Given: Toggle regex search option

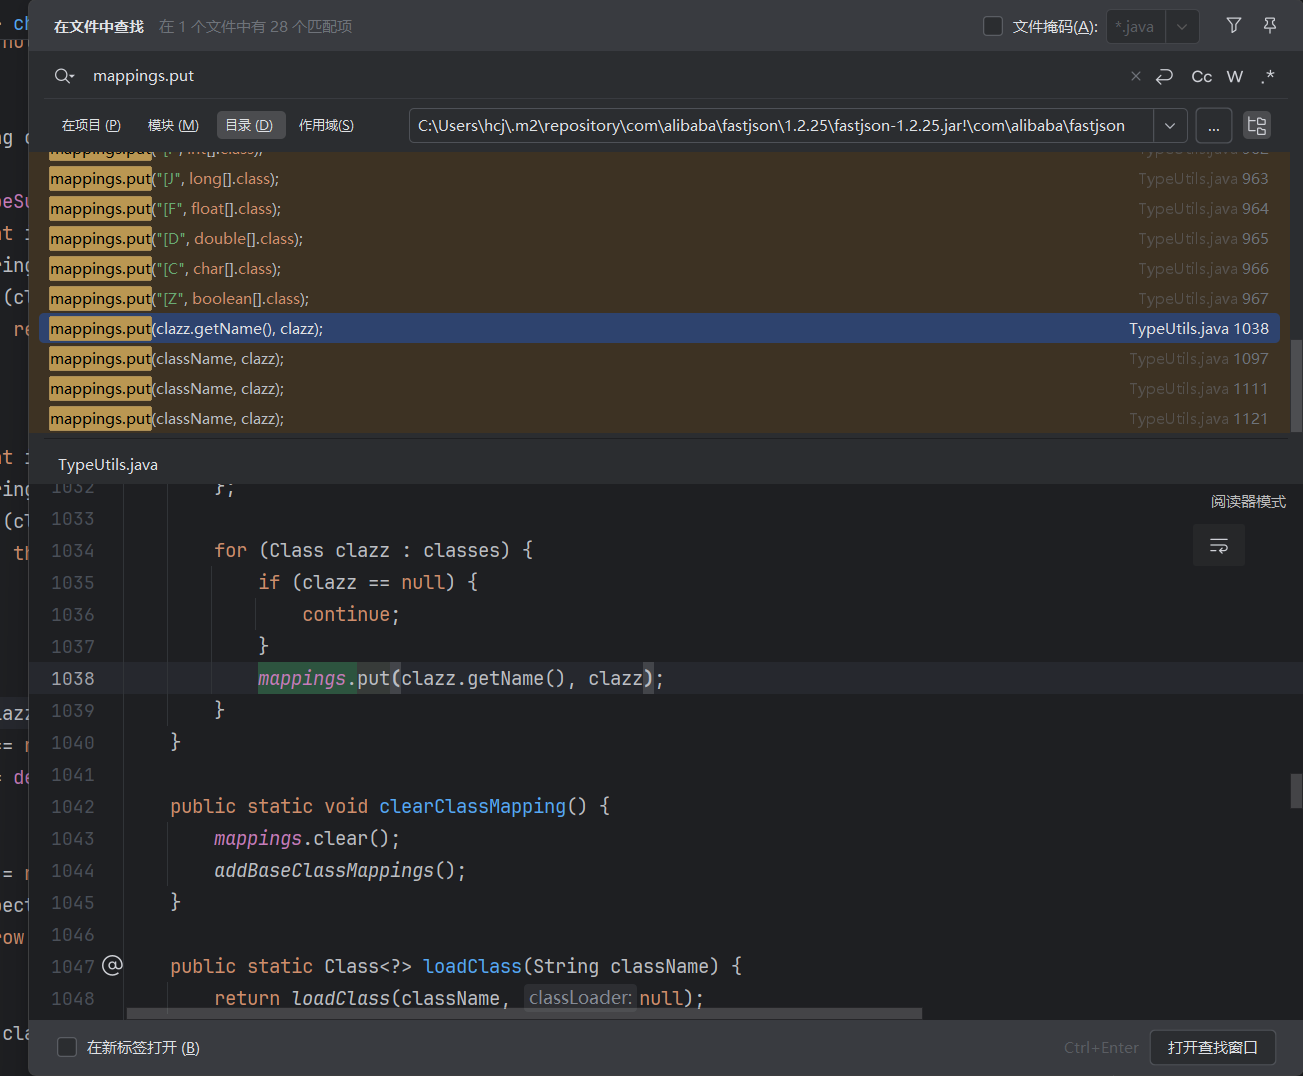Looking at the screenshot, I should point(1268,76).
